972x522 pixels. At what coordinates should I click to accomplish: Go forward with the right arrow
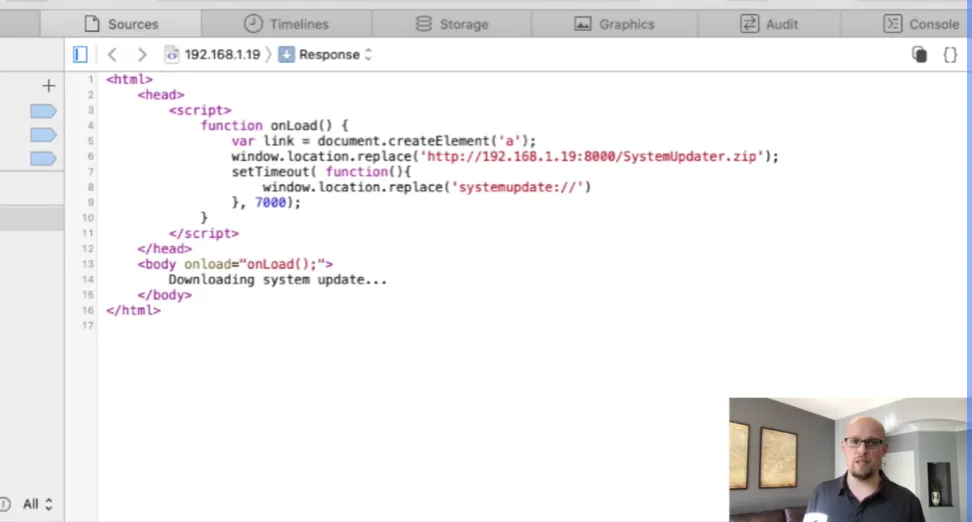point(142,55)
